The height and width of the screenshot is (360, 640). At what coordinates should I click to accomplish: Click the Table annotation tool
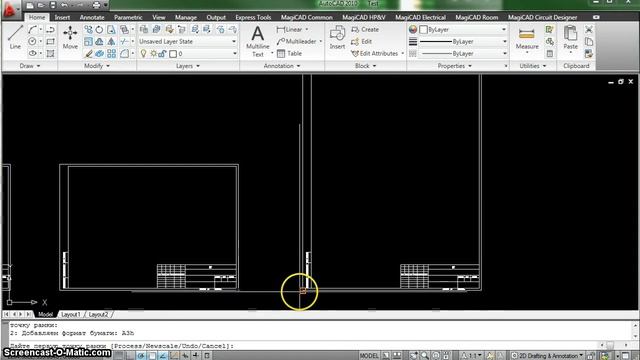tap(289, 53)
